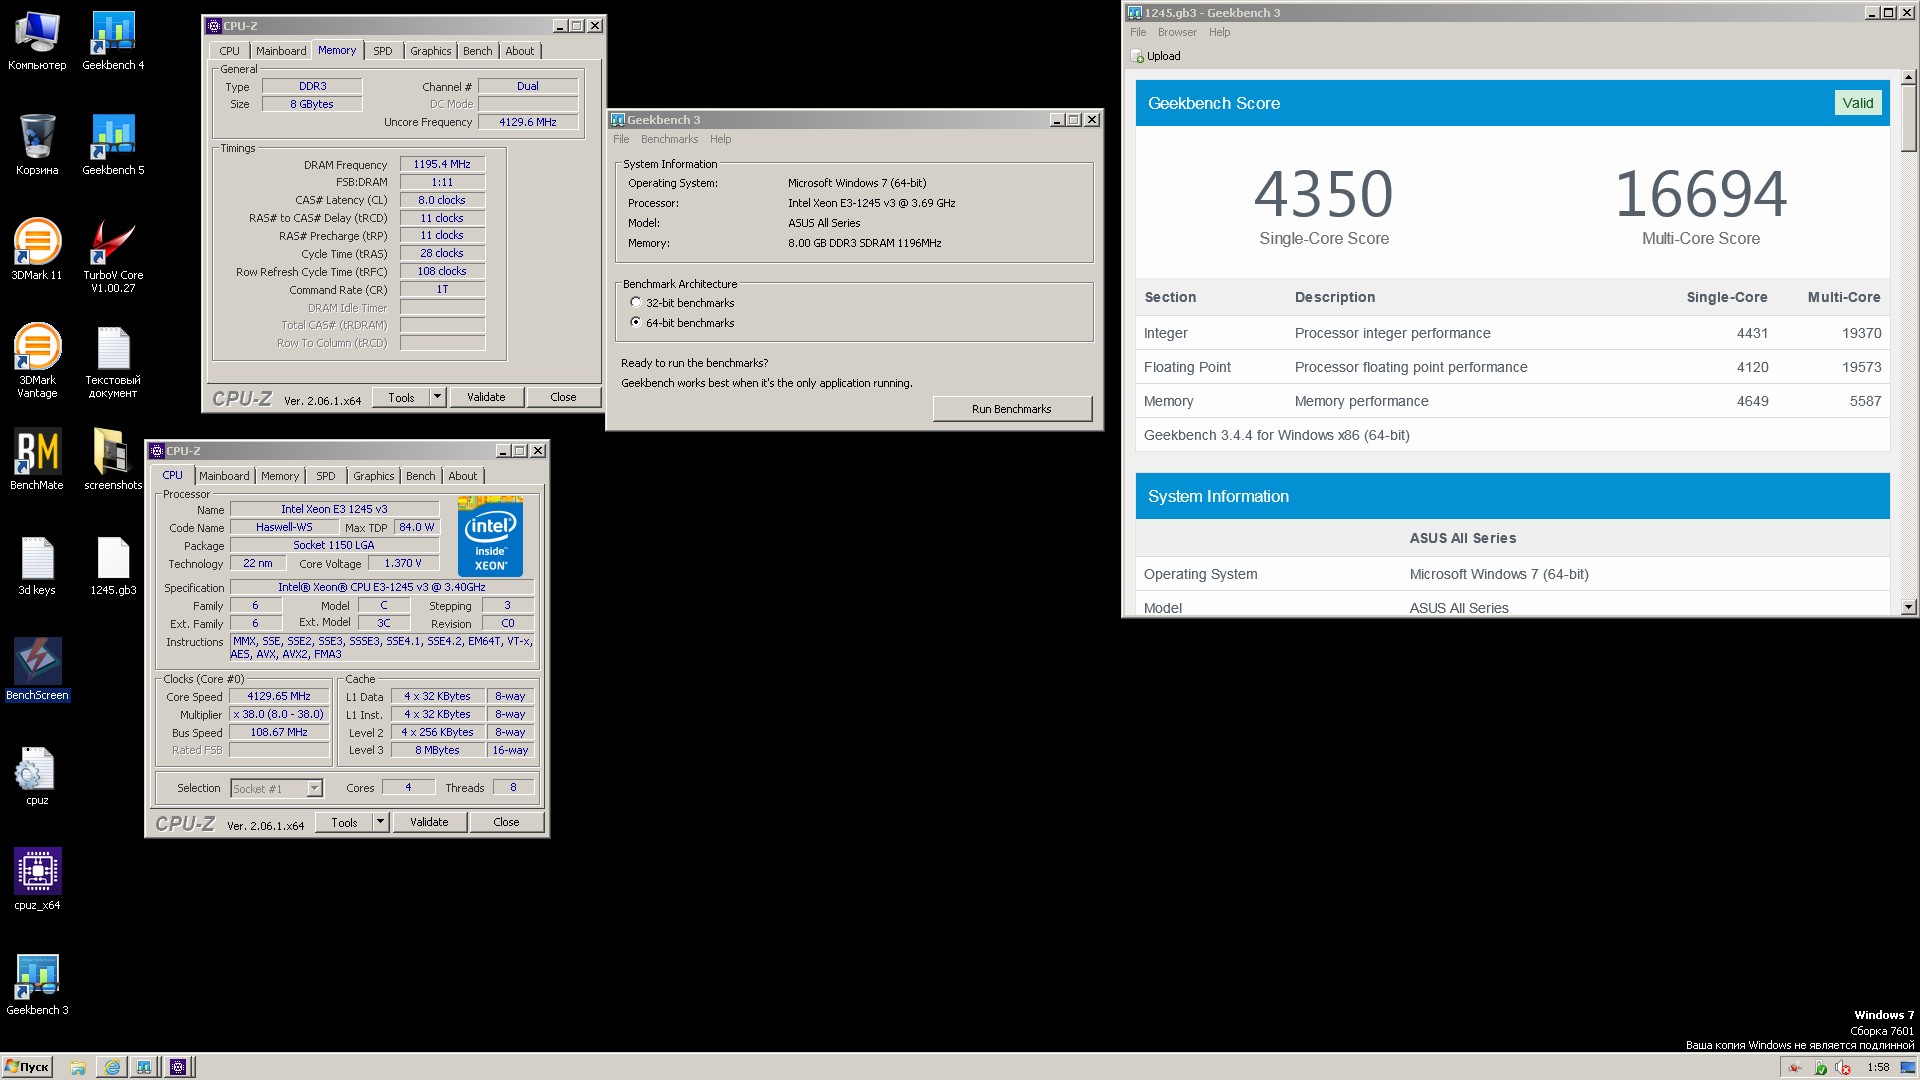The image size is (1920, 1080).
Task: Open the Компьютер desktop icon
Action: pos(37,40)
